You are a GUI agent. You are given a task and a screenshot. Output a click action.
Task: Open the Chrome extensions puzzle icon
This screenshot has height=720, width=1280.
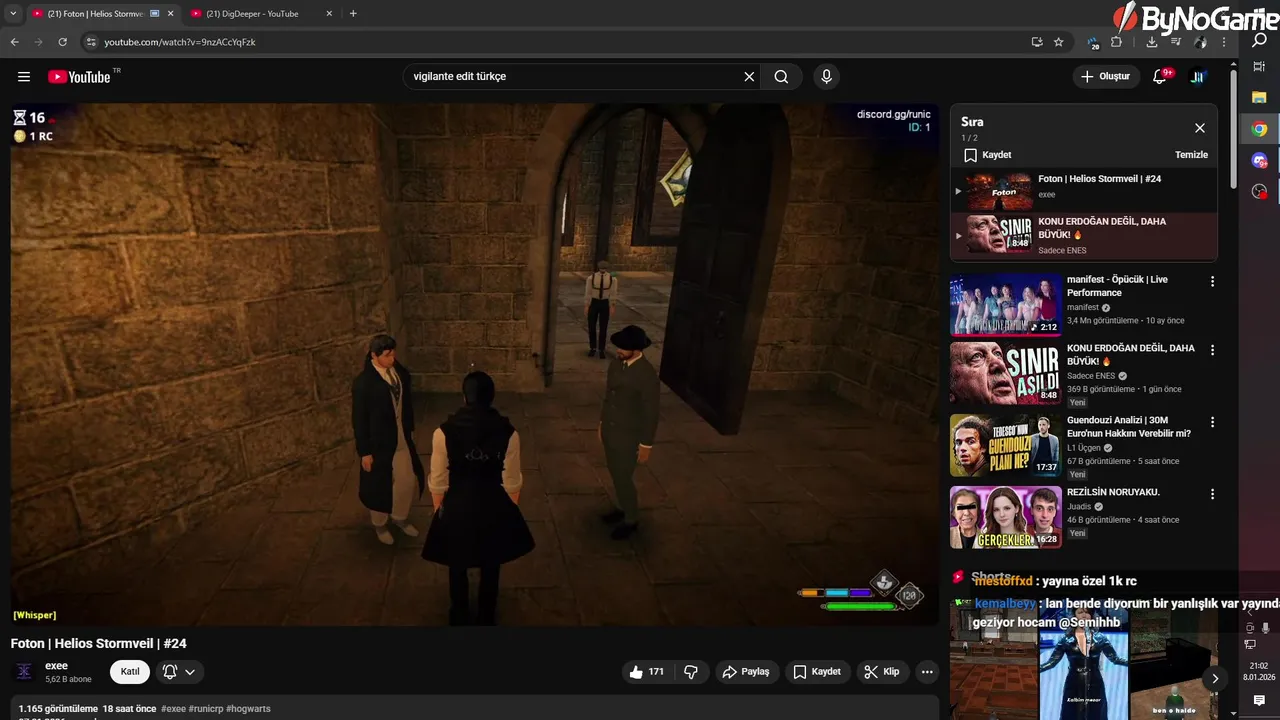pos(1117,42)
